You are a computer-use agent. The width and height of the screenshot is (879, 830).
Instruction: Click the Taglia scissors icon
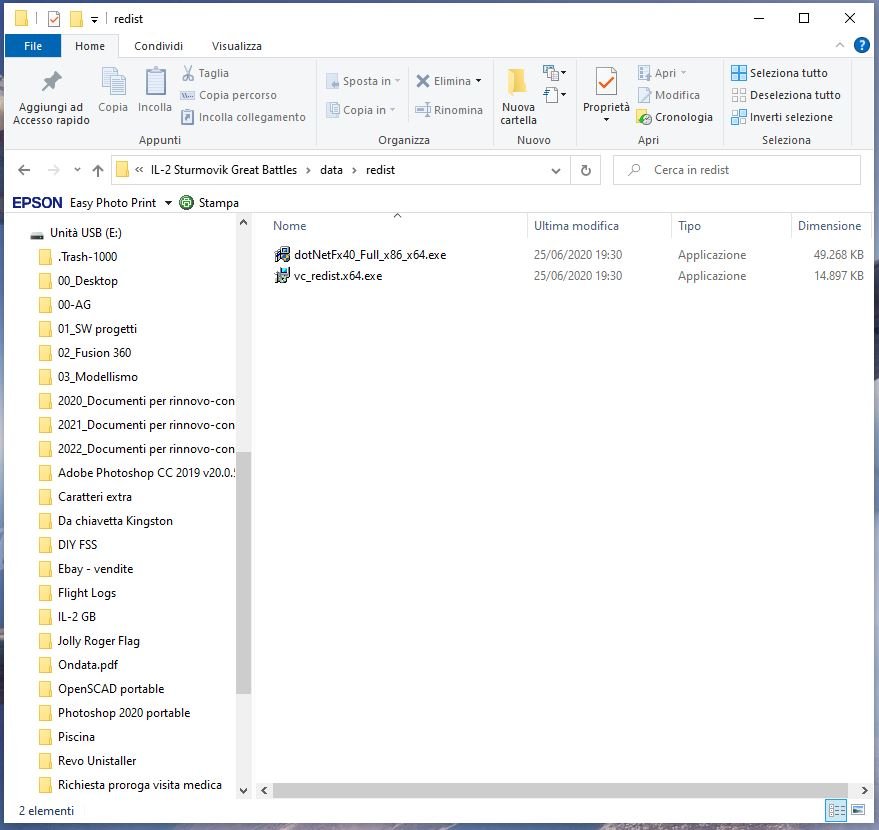click(x=188, y=73)
